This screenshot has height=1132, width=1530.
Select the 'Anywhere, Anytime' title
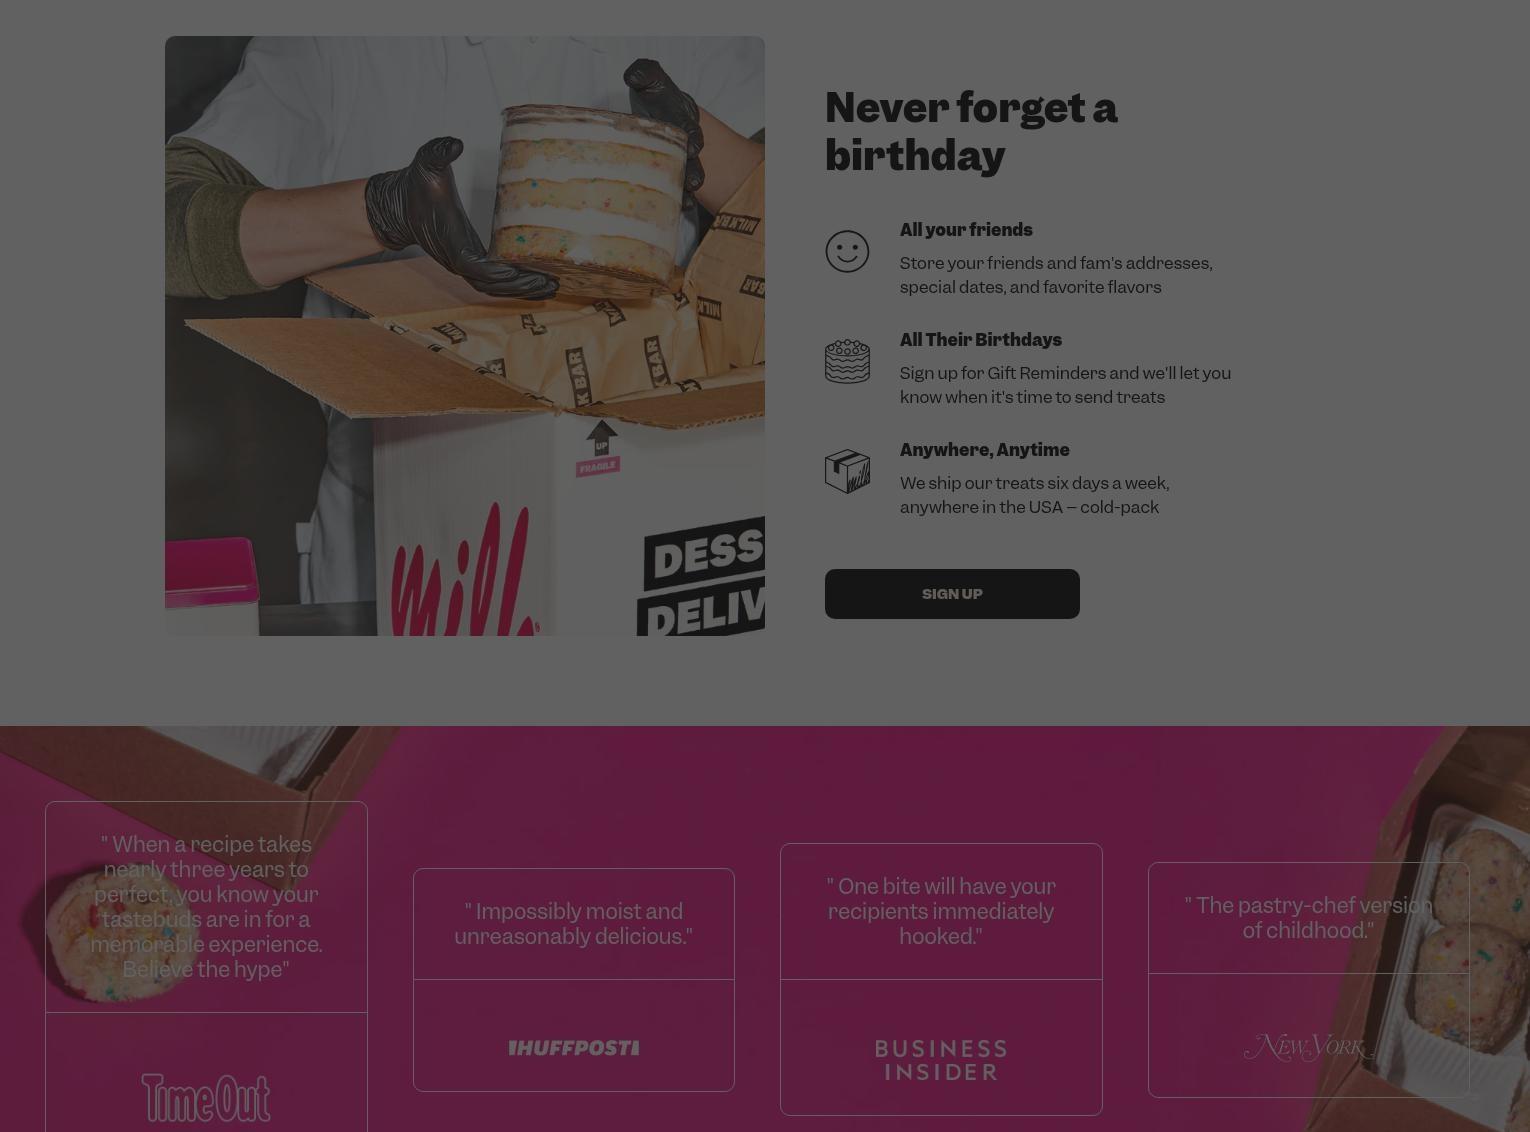pyautogui.click(x=985, y=450)
